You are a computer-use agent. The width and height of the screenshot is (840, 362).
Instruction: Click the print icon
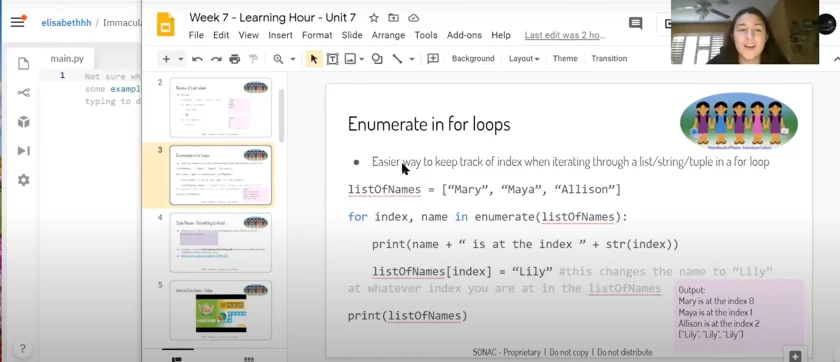tap(235, 59)
